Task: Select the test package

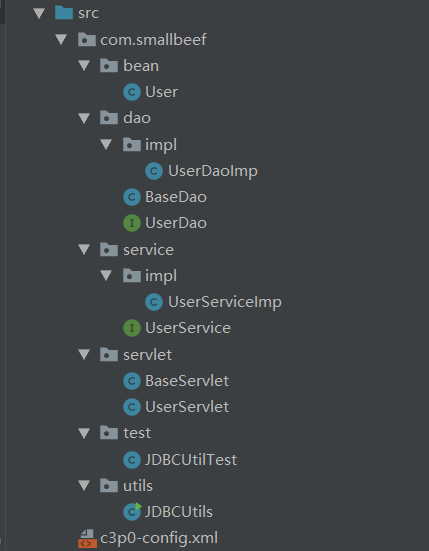Action: pyautogui.click(x=137, y=433)
